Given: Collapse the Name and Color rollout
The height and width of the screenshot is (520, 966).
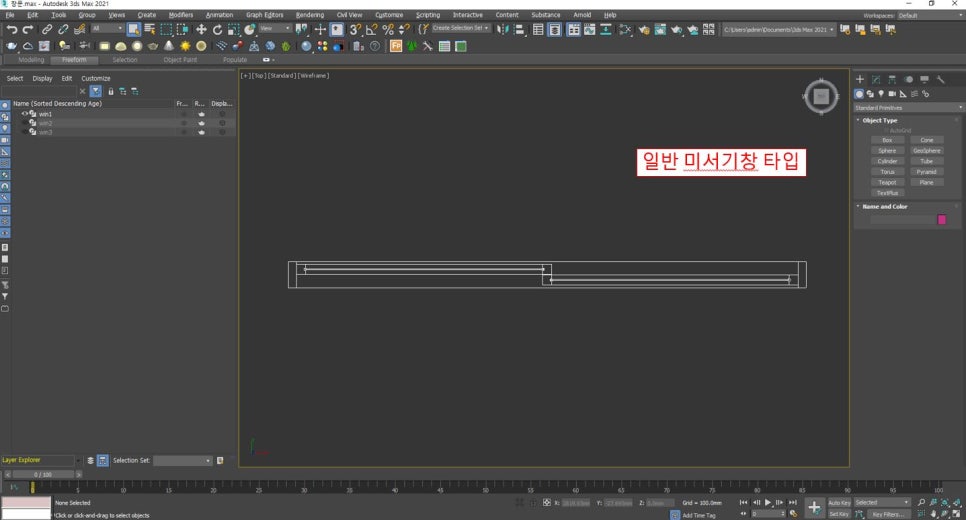Looking at the screenshot, I should (885, 206).
